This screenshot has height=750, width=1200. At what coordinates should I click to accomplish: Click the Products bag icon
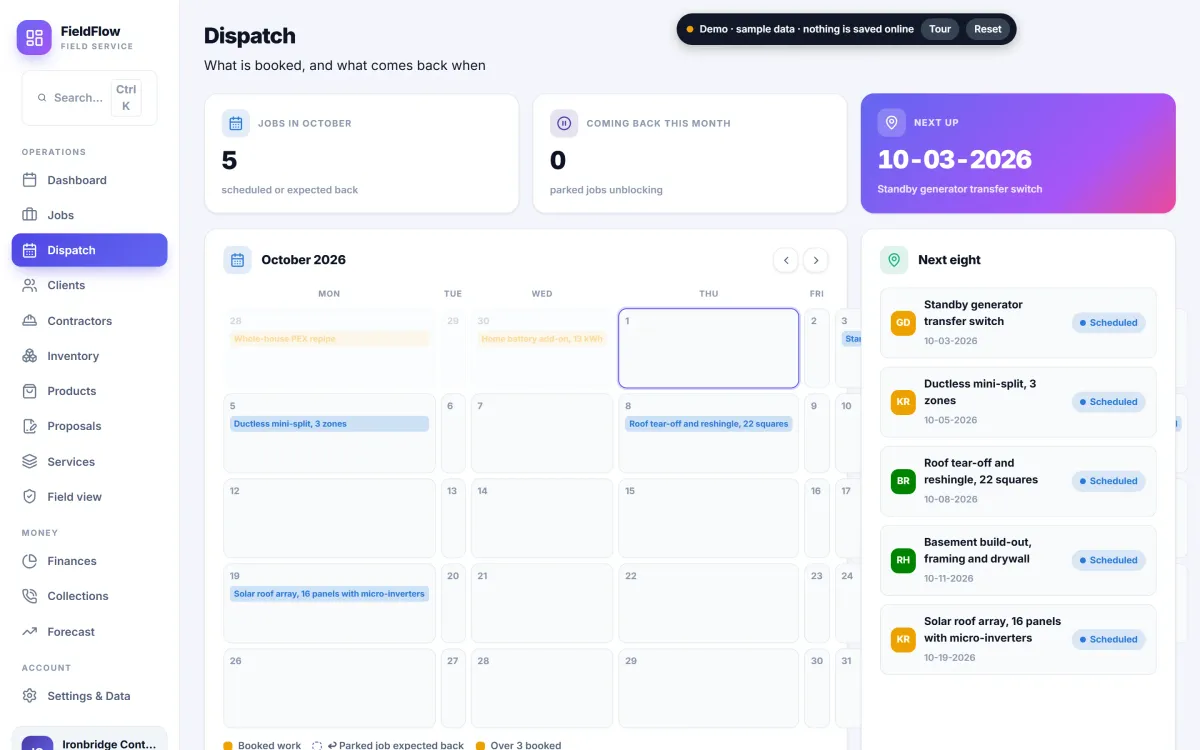tap(30, 391)
